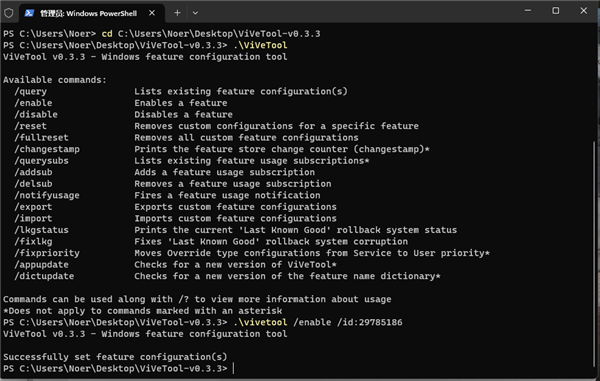Image resolution: width=600 pixels, height=381 pixels.
Task: Click the '.\ViVeTool' command on second line
Action: click(260, 45)
